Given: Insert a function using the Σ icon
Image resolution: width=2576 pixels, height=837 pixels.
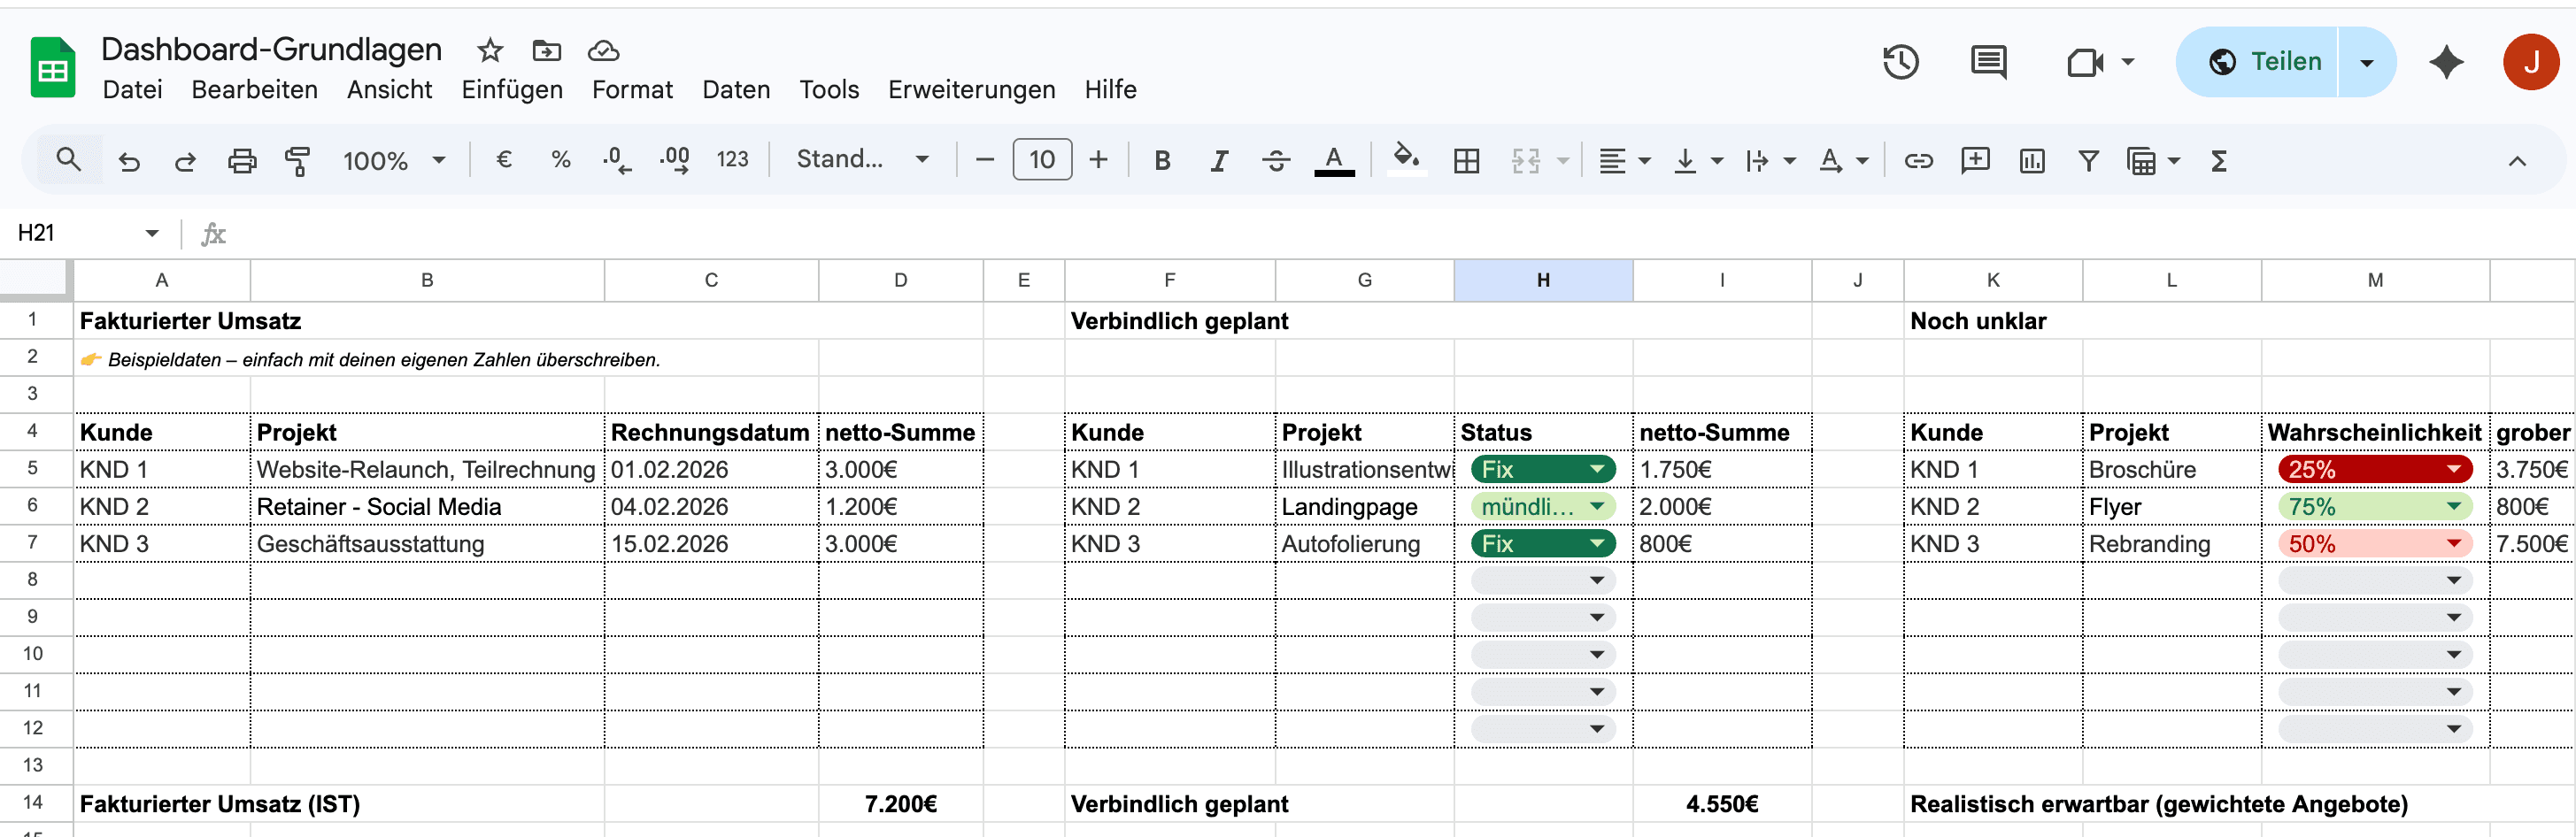Looking at the screenshot, I should tap(2218, 160).
